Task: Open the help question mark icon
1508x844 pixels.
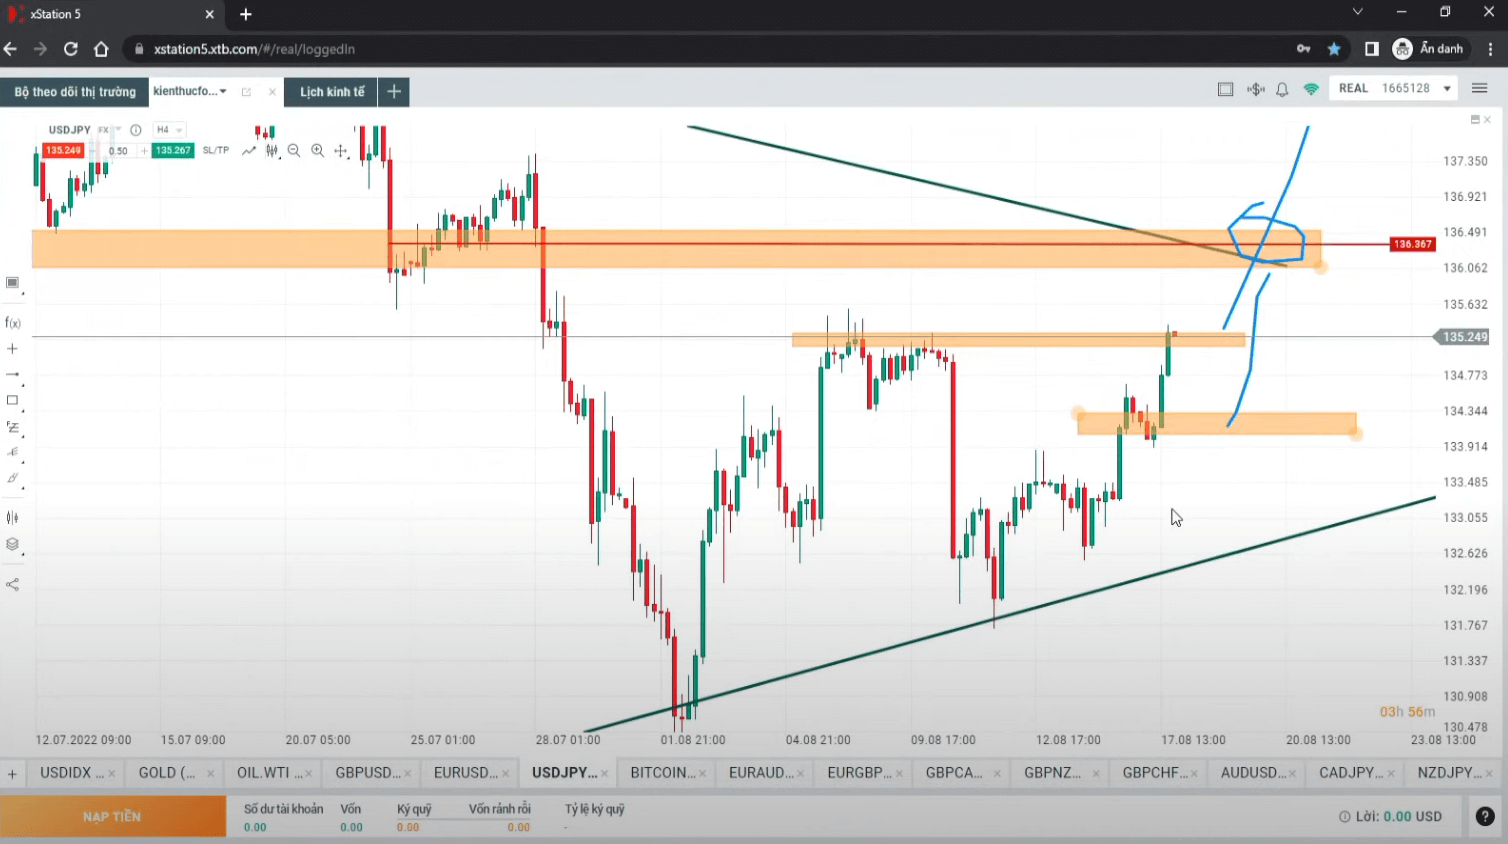Action: pyautogui.click(x=1486, y=816)
